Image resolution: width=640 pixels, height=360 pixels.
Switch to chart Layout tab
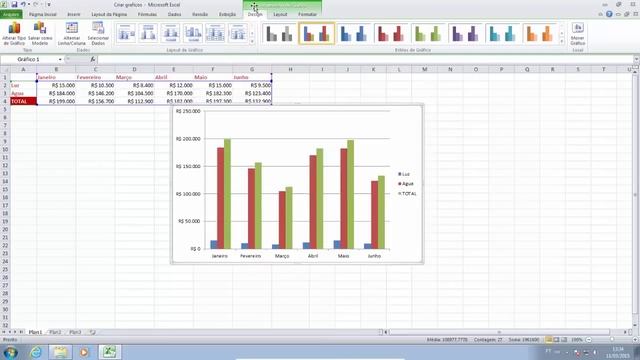coord(280,14)
